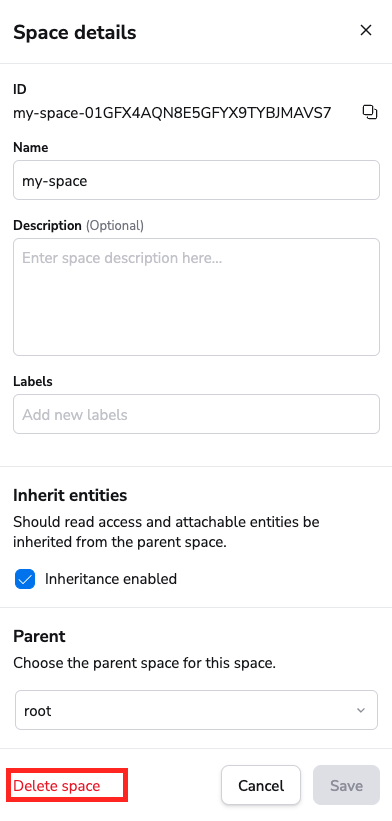Cancel editing the space details
This screenshot has height=821, width=392.
pos(261,785)
